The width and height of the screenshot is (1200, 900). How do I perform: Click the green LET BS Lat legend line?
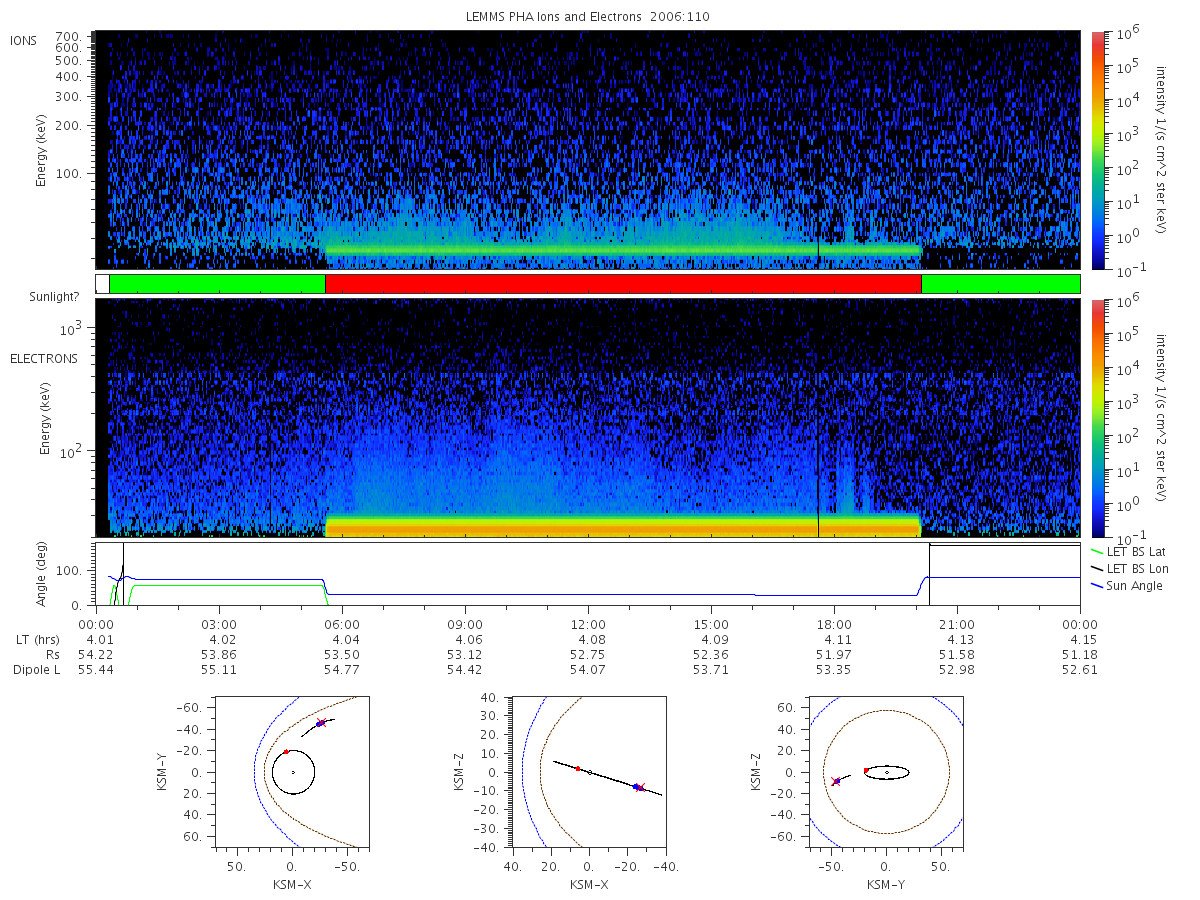tap(1097, 552)
